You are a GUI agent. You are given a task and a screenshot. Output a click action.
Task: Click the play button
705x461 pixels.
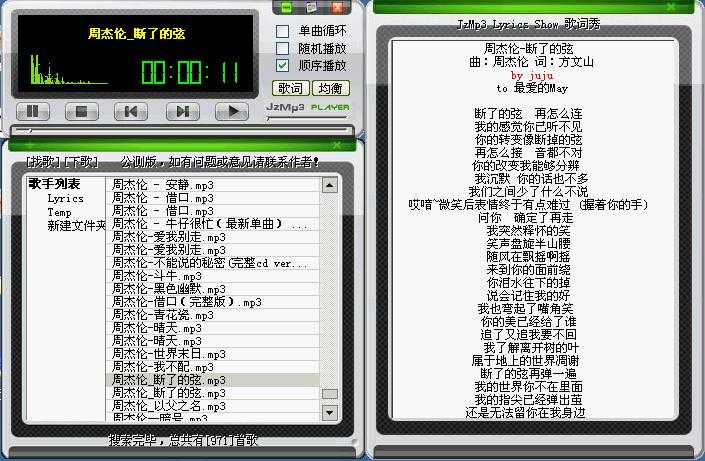tap(232, 111)
